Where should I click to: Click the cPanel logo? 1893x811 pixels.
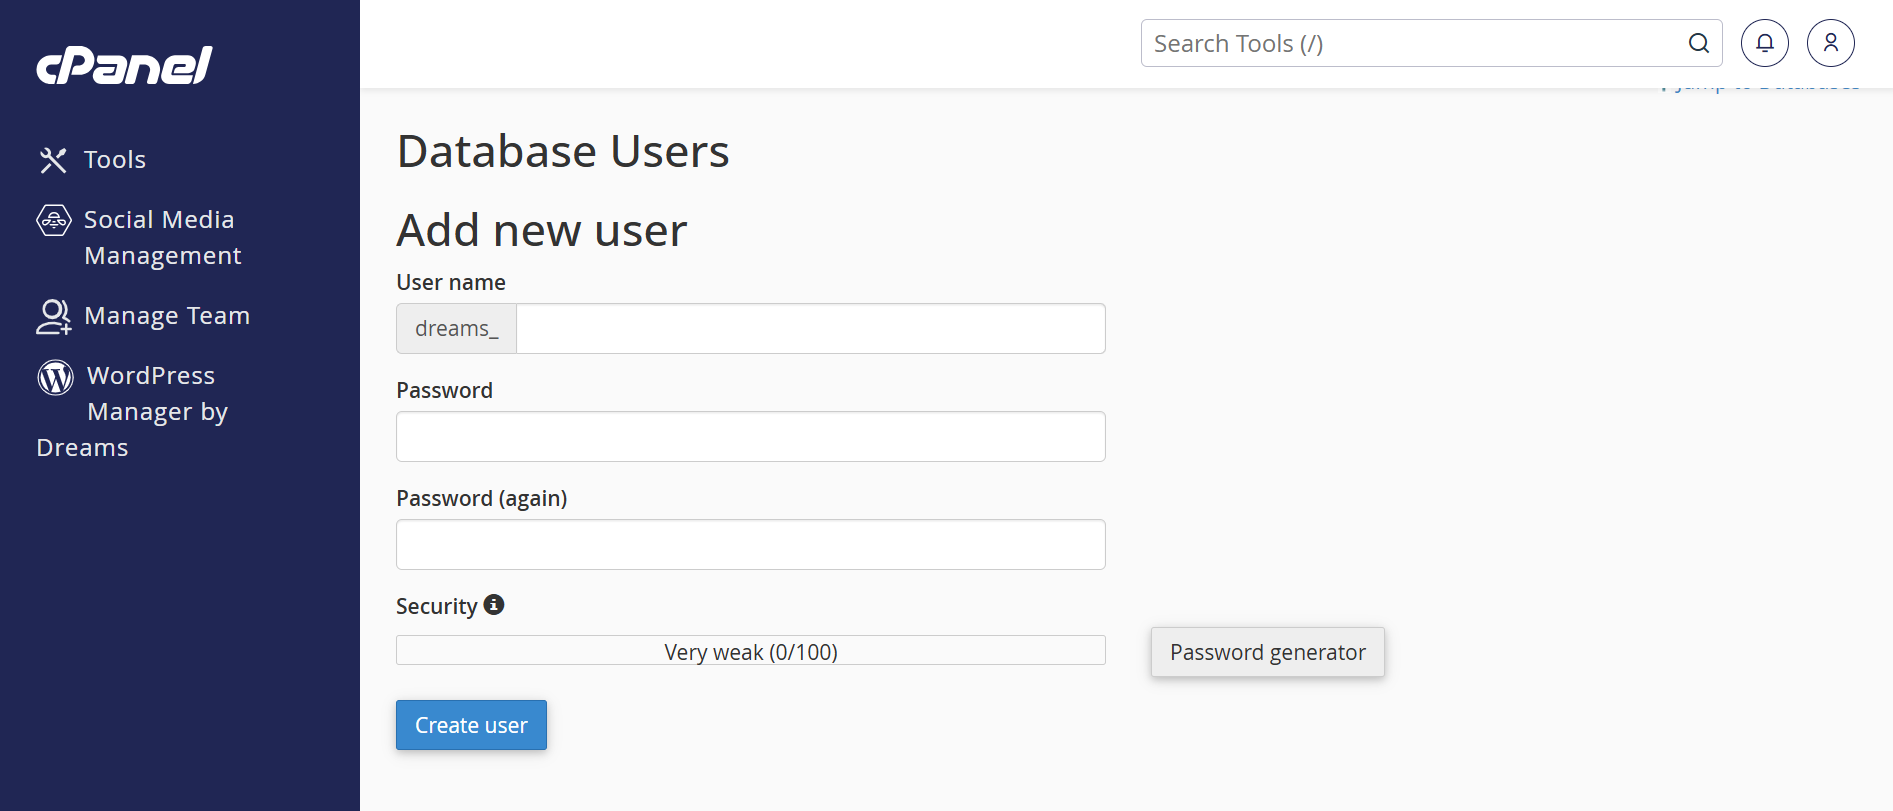125,66
